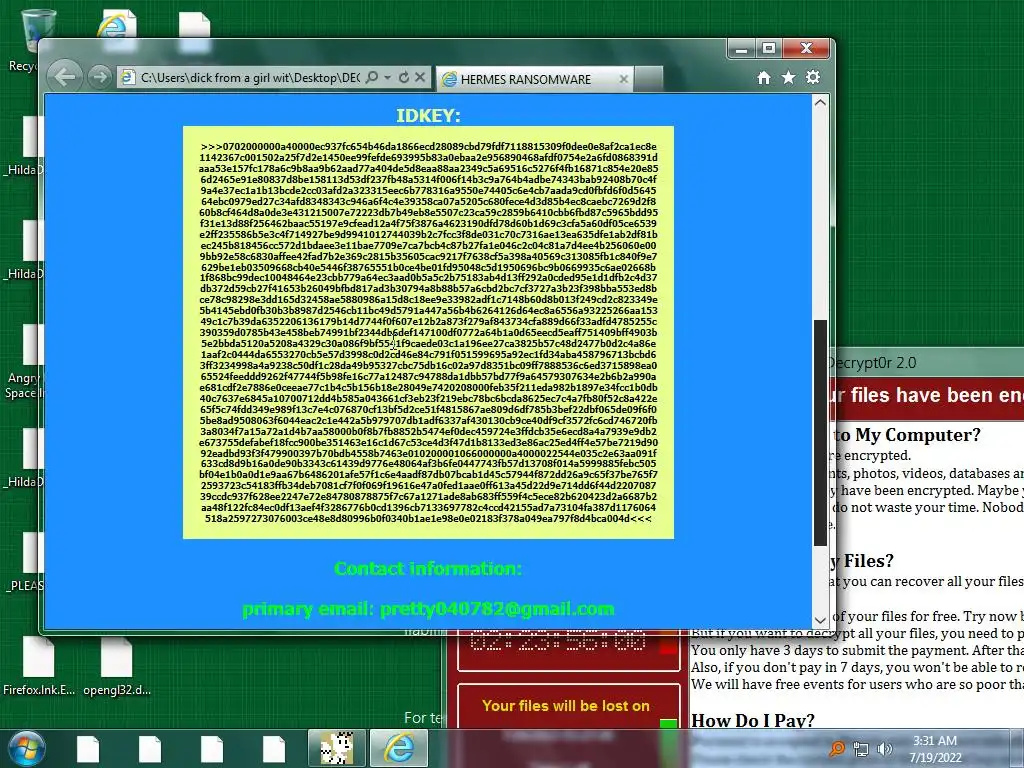Viewport: 1024px width, 768px height.
Task: Click the vertical scrollbar thumb
Action: (820, 432)
